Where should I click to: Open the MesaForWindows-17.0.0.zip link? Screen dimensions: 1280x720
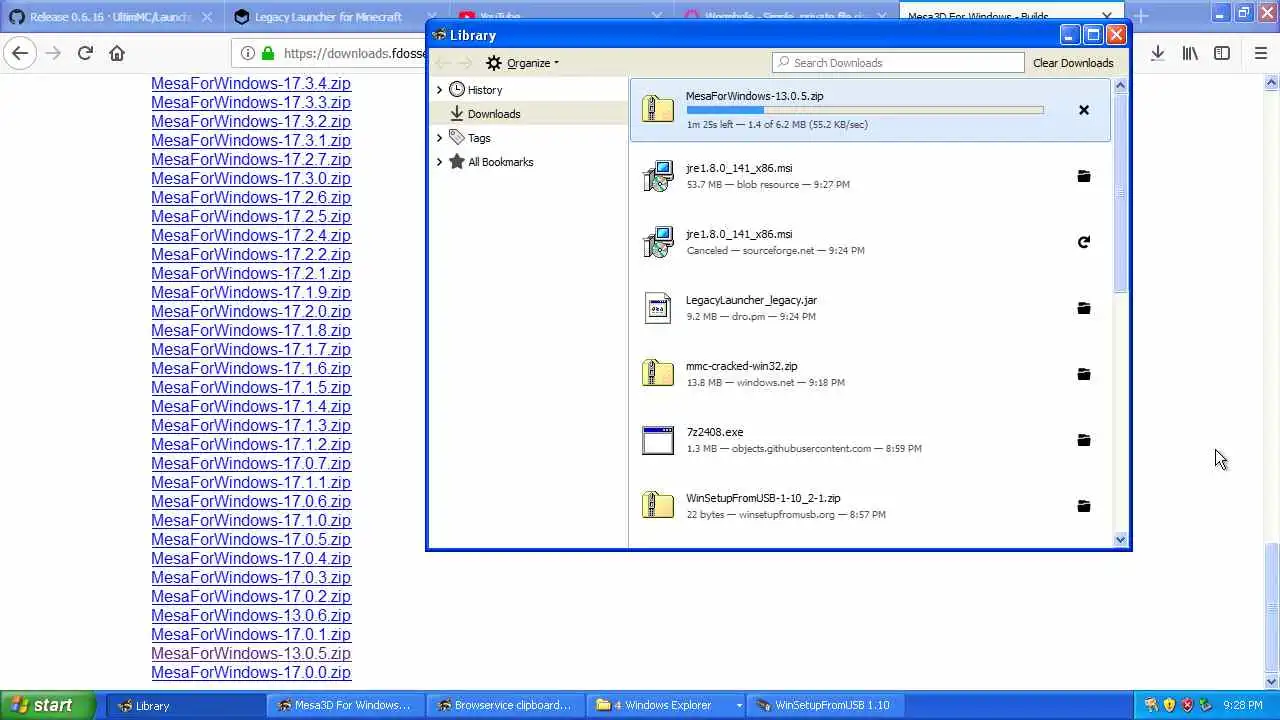[x=251, y=672]
